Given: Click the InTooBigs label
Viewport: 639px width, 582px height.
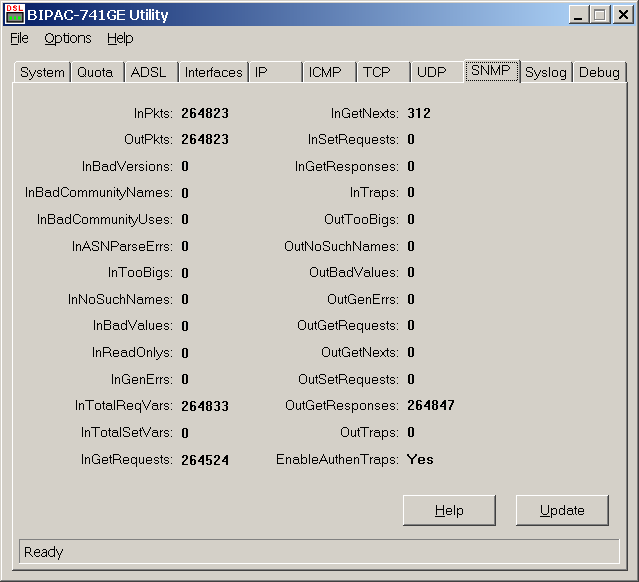Looking at the screenshot, I should click(140, 272).
